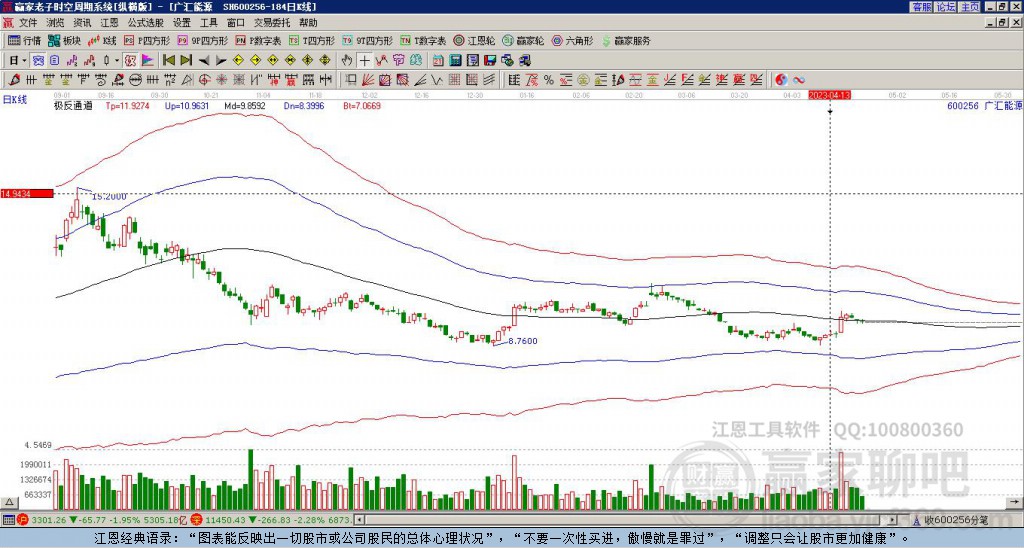Click the 客服 button
This screenshot has height=548, width=1024.
click(x=921, y=7)
